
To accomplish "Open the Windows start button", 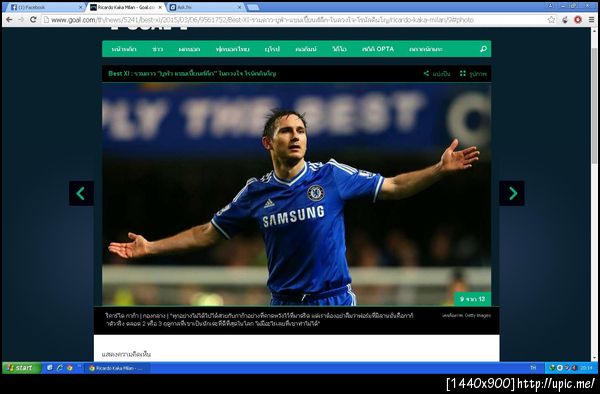I will pos(21,368).
